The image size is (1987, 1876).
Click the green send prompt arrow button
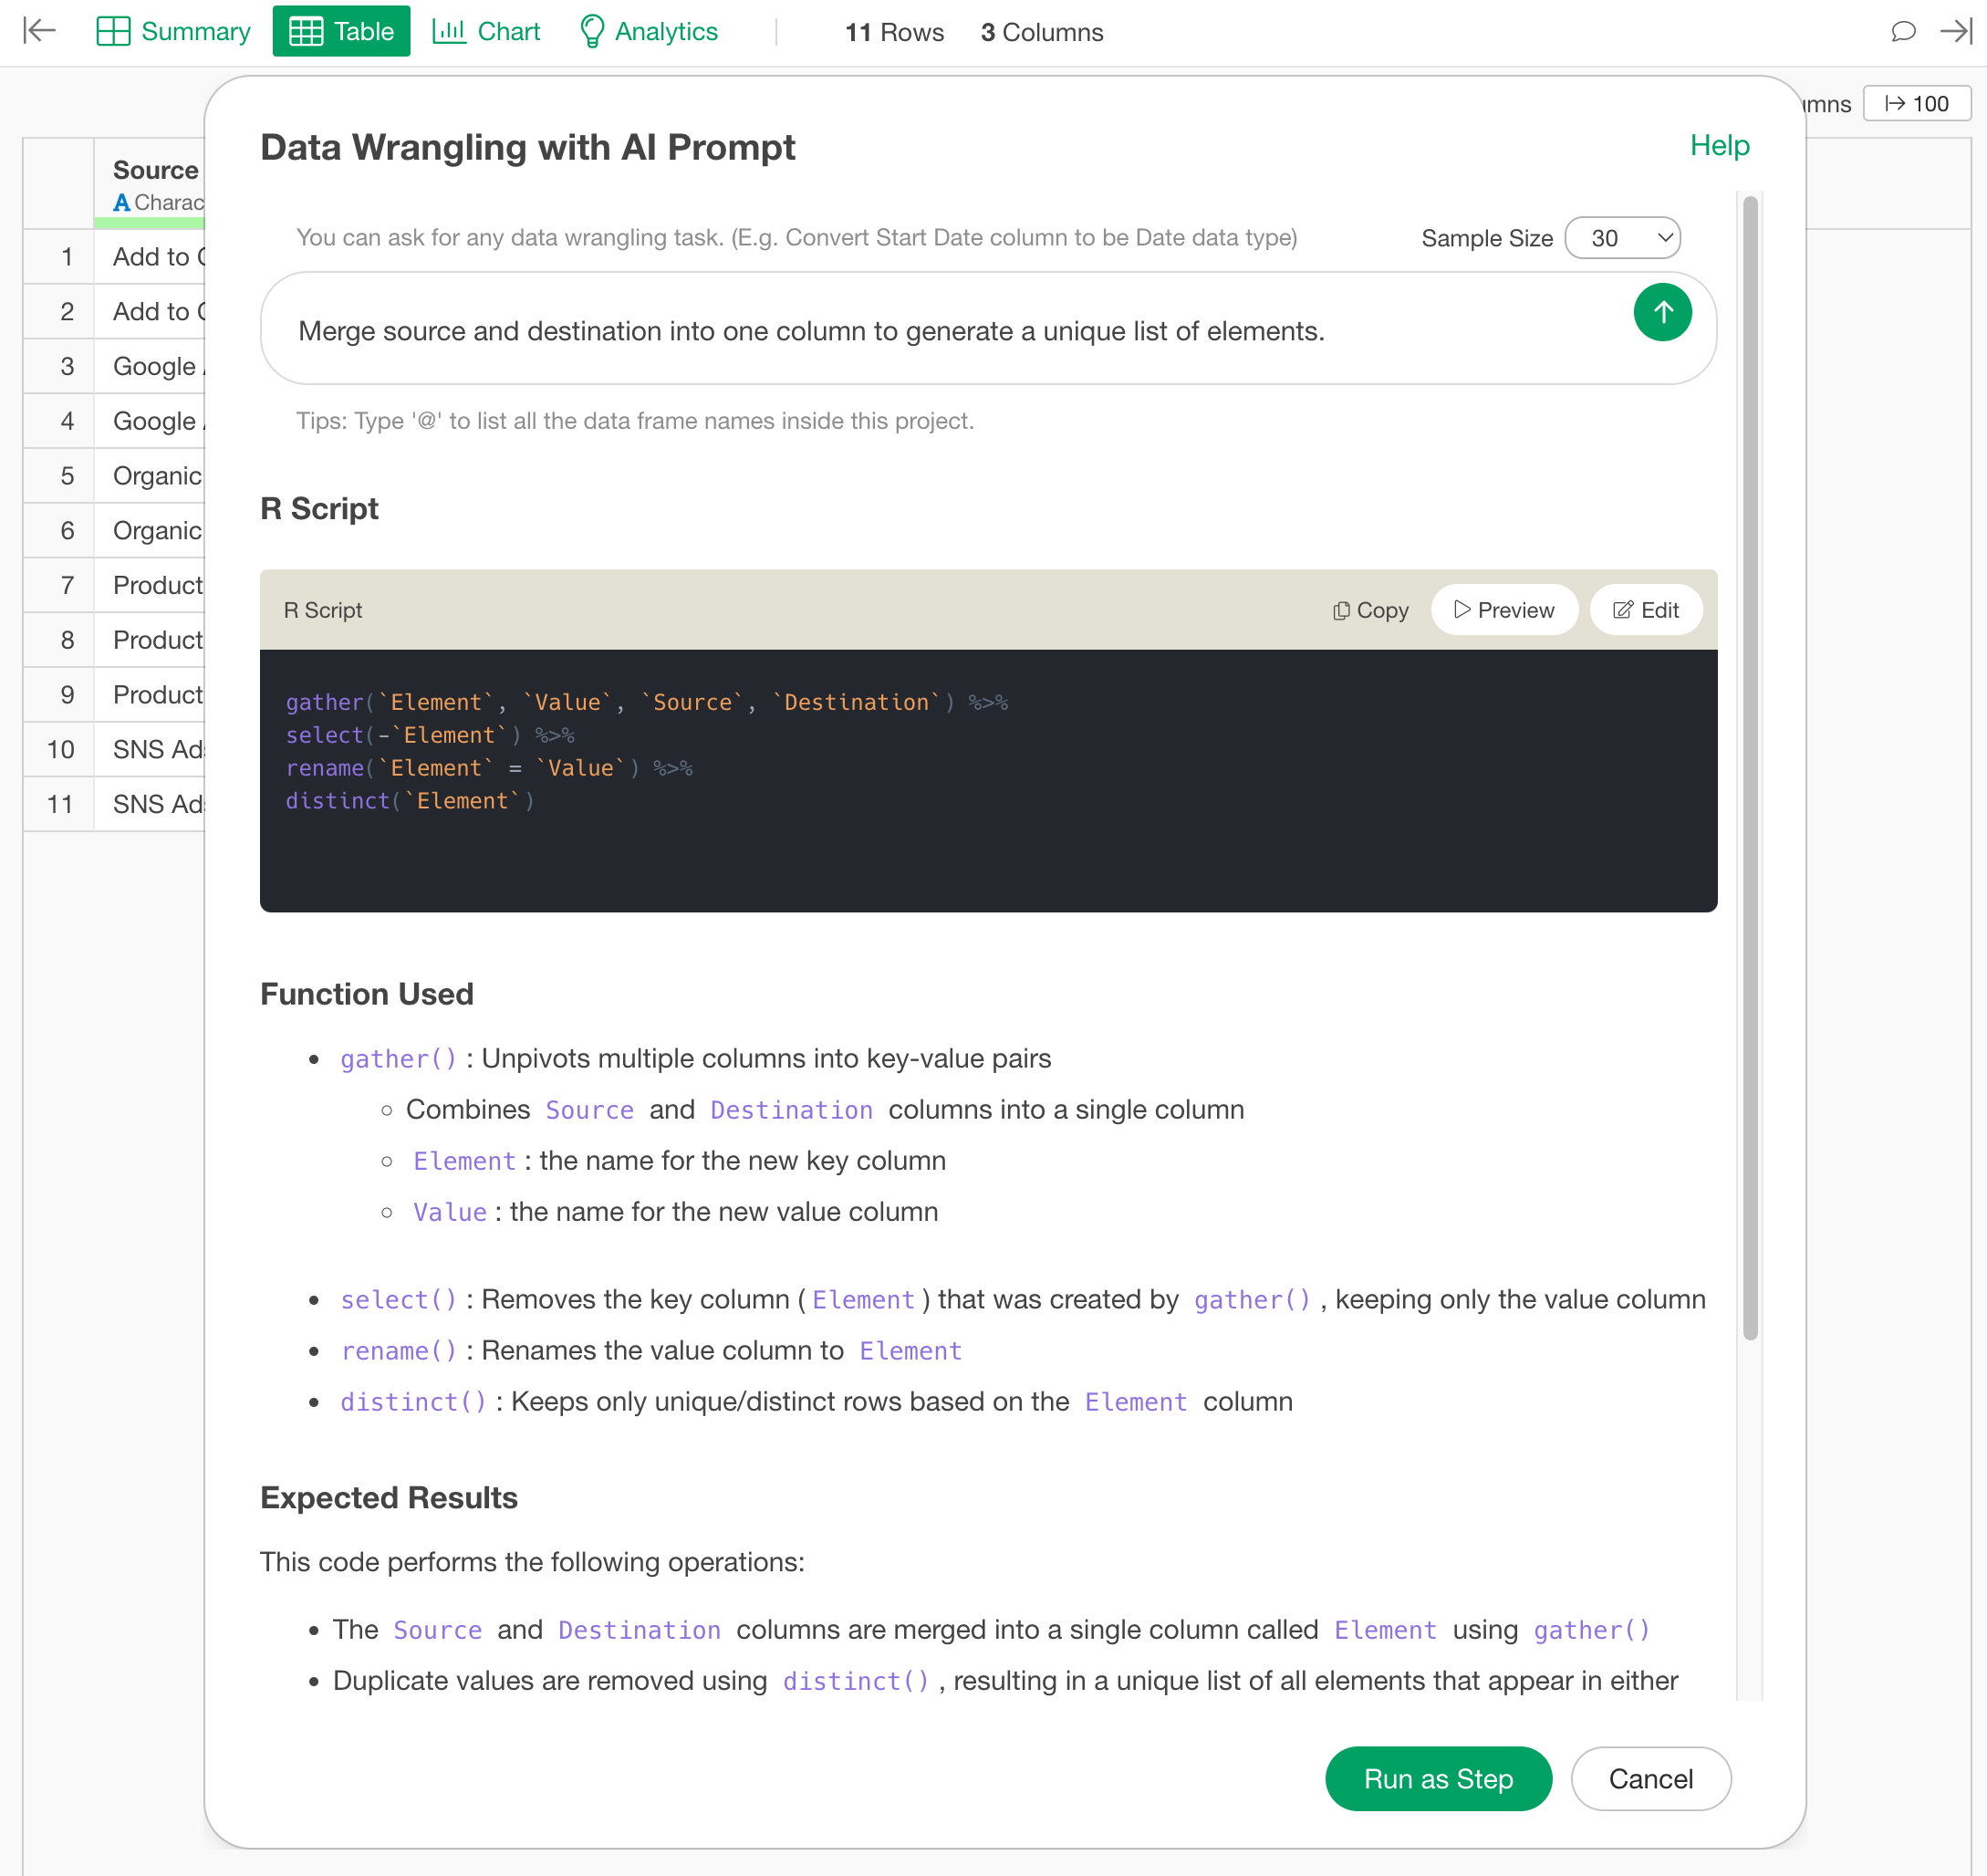pos(1661,313)
